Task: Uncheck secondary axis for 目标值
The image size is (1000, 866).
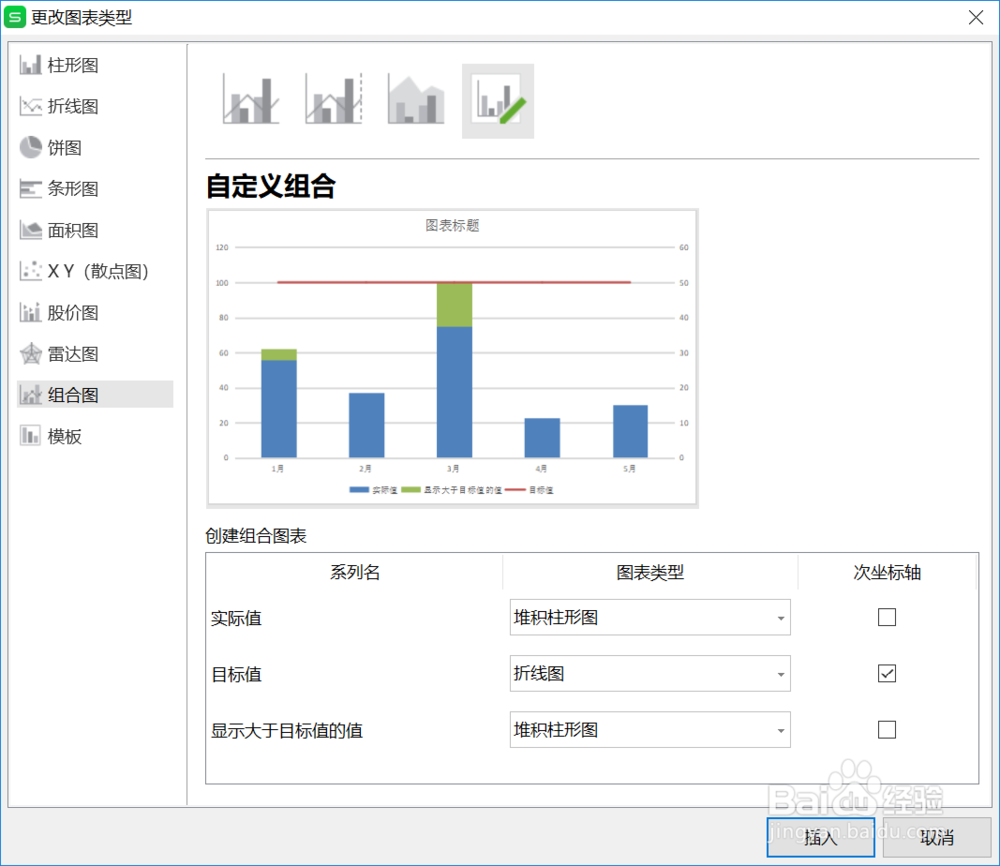Action: (x=886, y=673)
